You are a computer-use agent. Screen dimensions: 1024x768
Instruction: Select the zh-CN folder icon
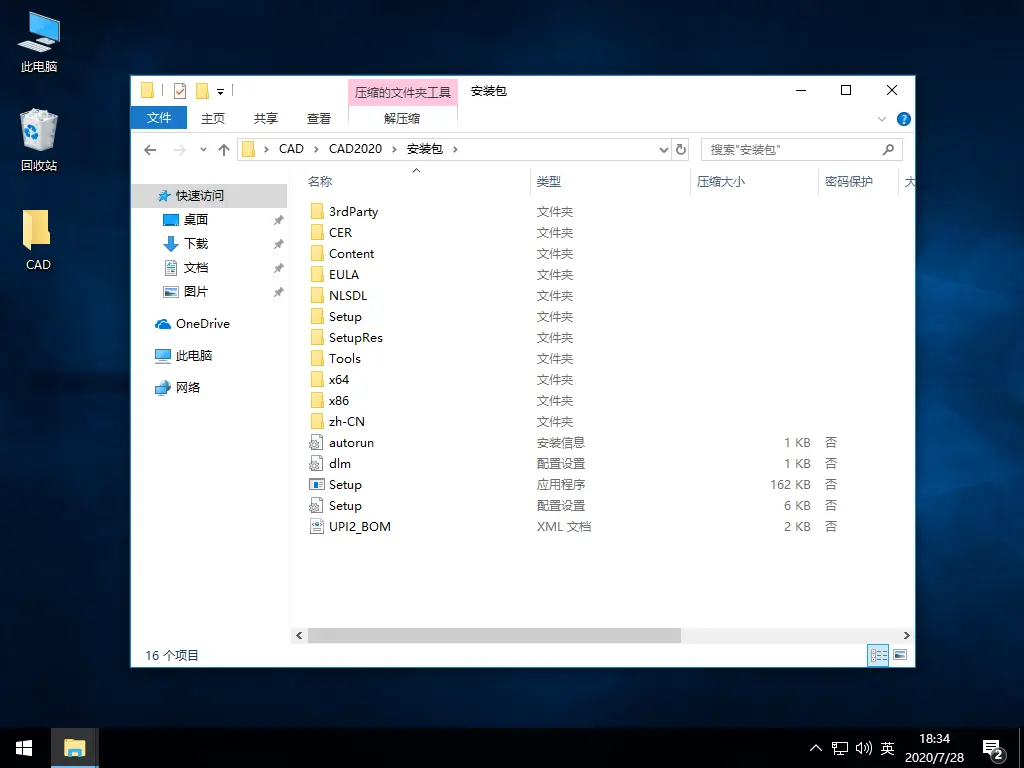pos(317,421)
